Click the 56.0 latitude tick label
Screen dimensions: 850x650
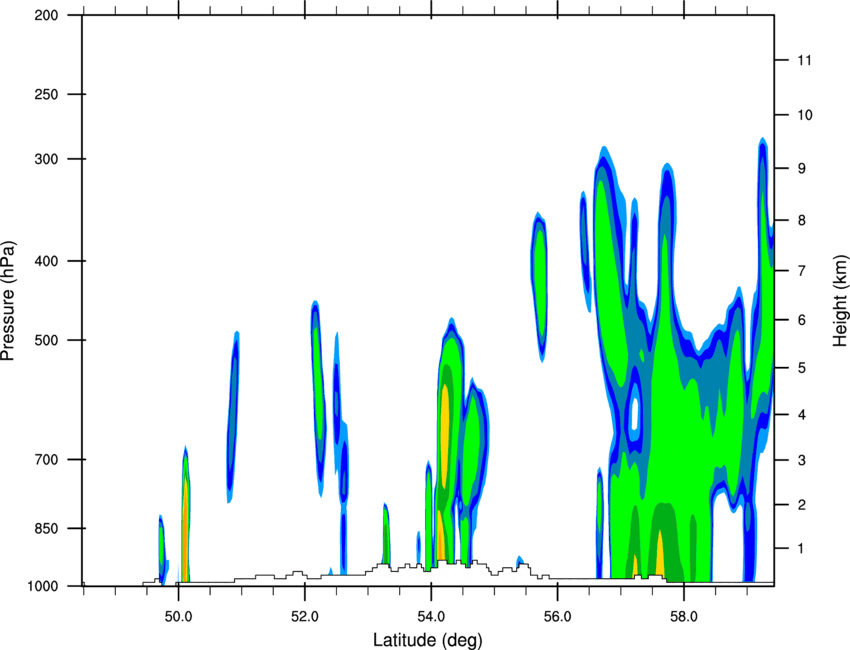tap(558, 617)
